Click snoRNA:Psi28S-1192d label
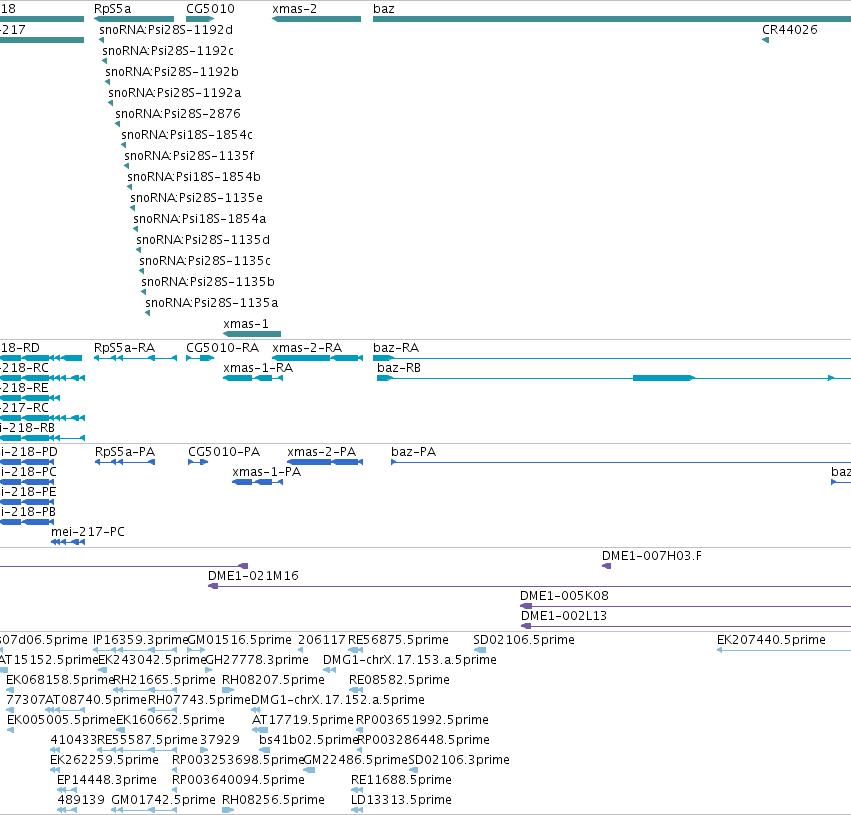Image resolution: width=851 pixels, height=815 pixels. [166, 30]
